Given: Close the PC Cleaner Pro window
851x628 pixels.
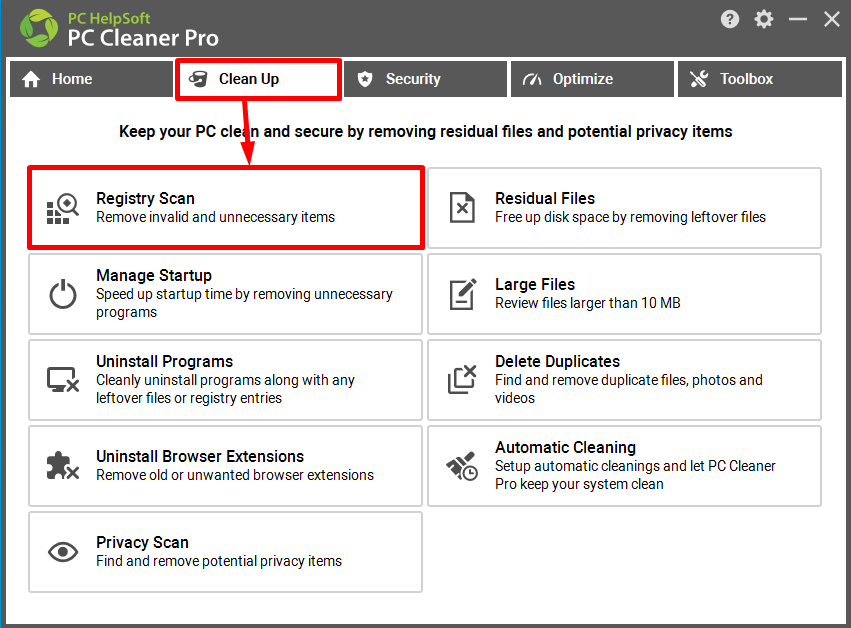Looking at the screenshot, I should coord(831,20).
